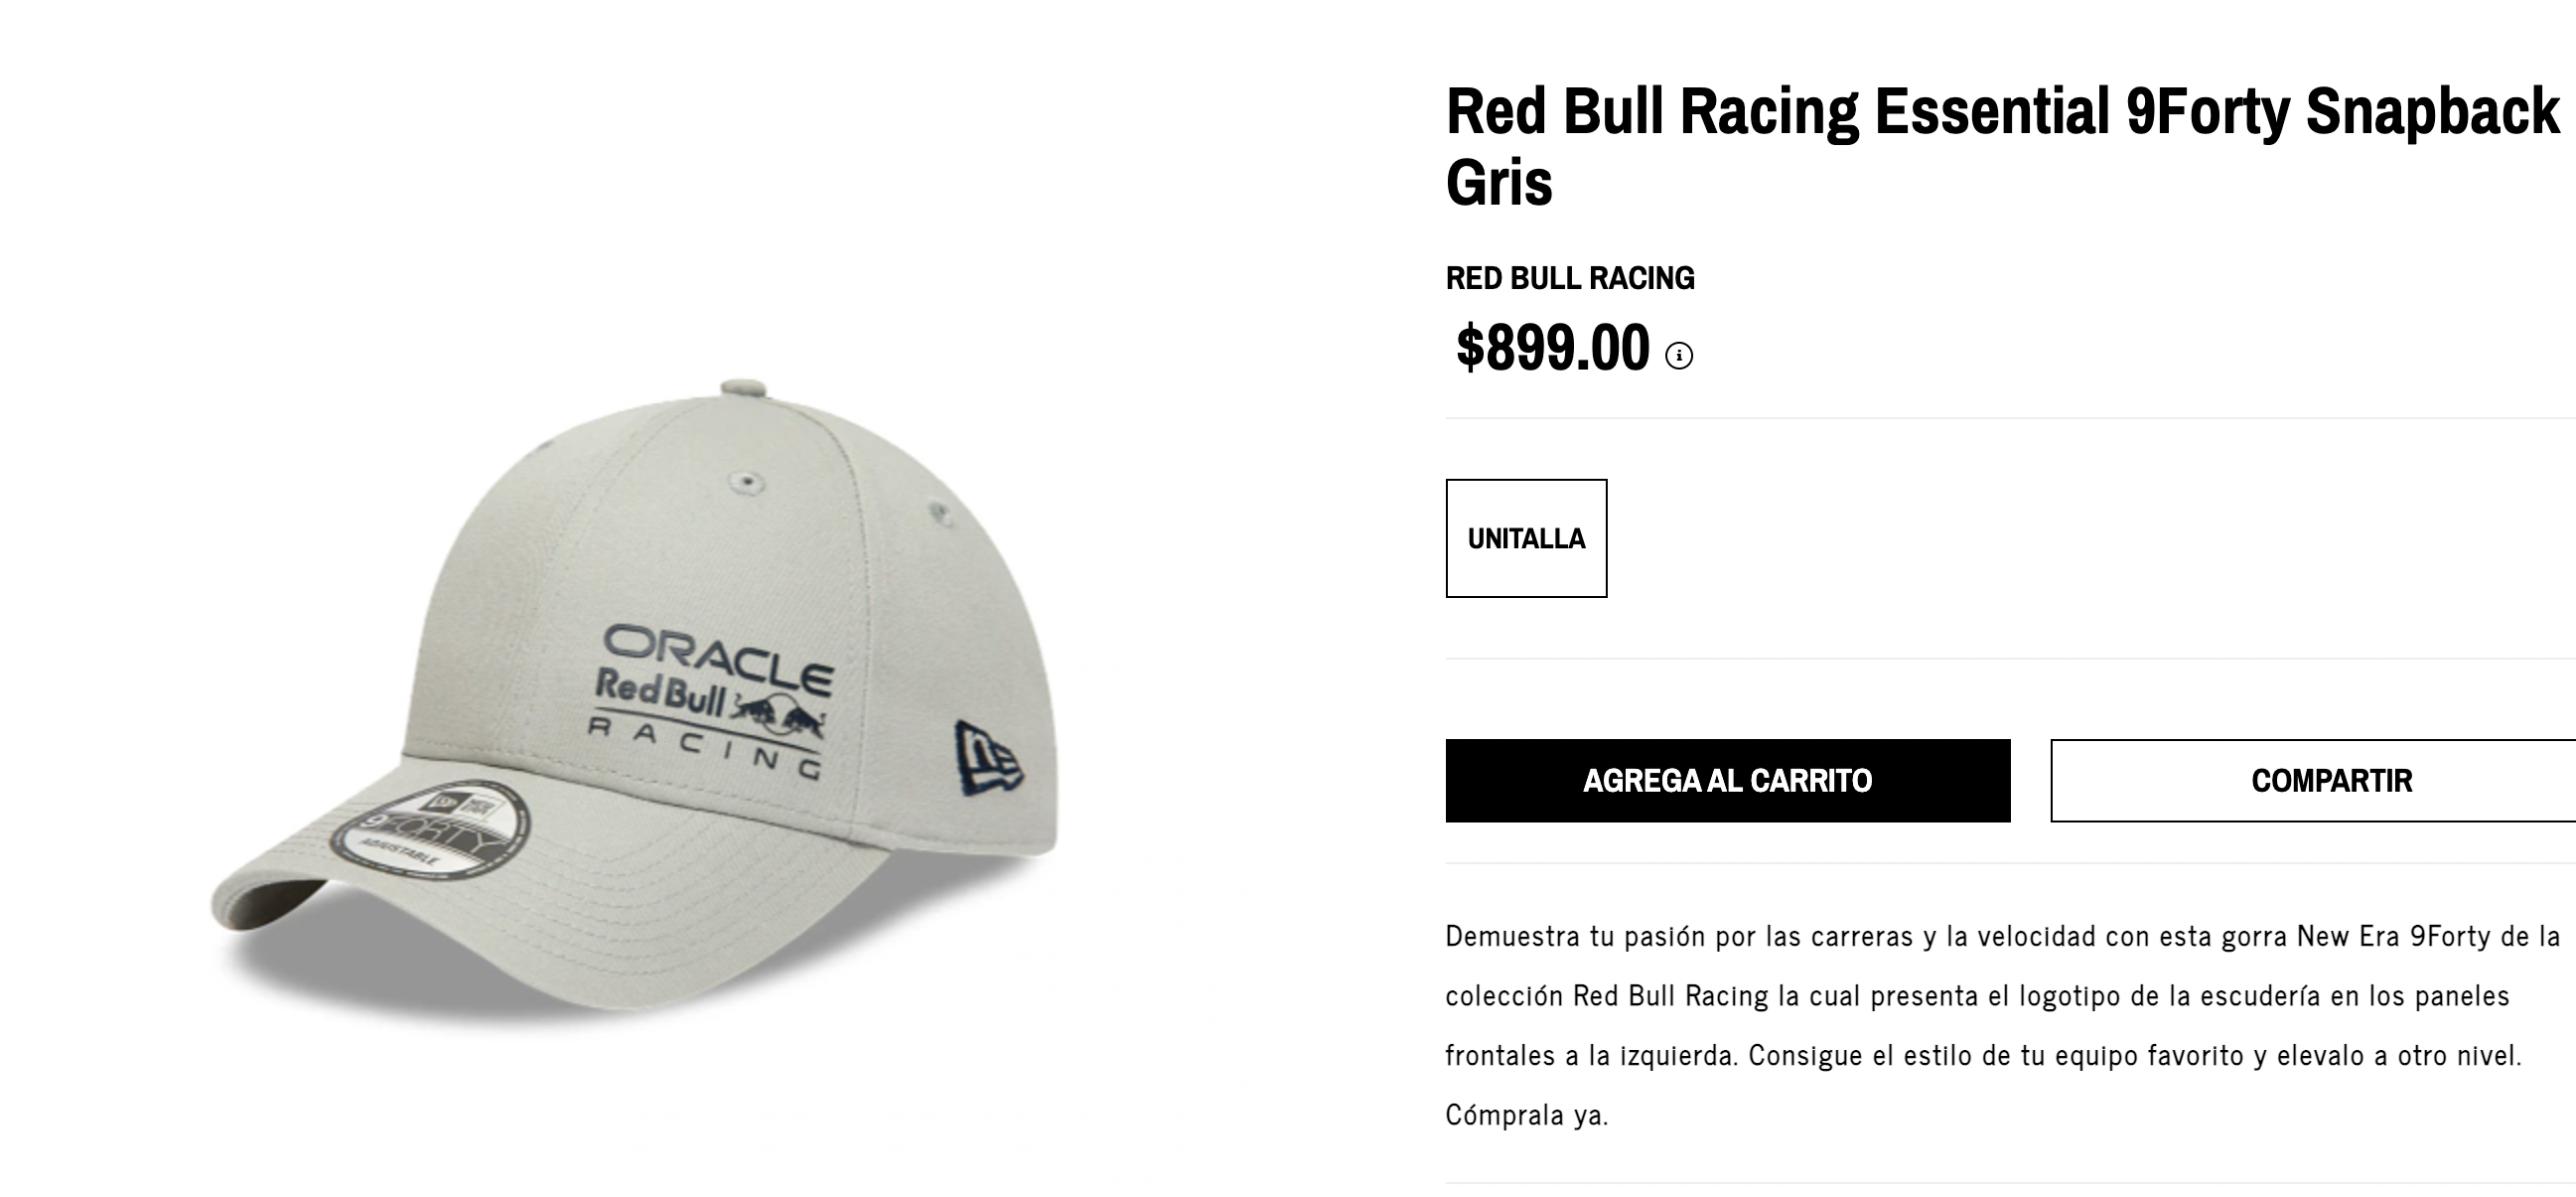This screenshot has height=1197, width=2576.
Task: Click the Red Bull text on the cap logo
Action: 659,690
